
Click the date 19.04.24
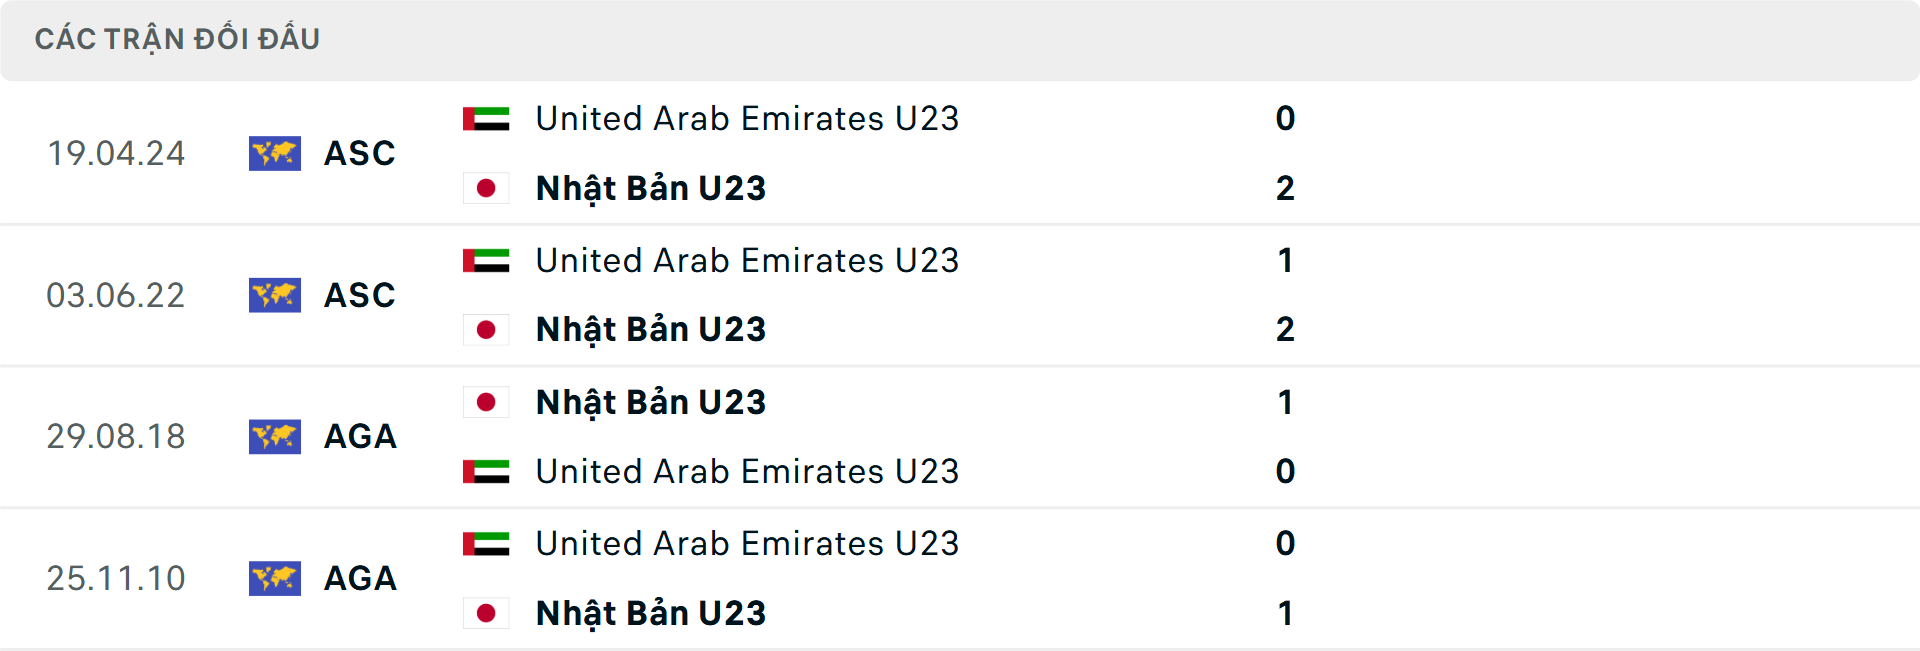point(117,153)
